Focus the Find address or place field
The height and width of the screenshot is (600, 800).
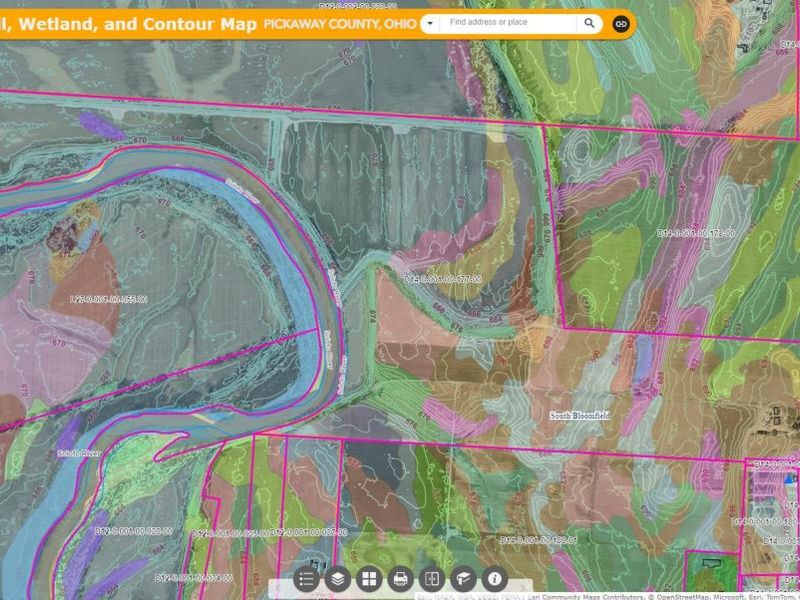pos(508,22)
